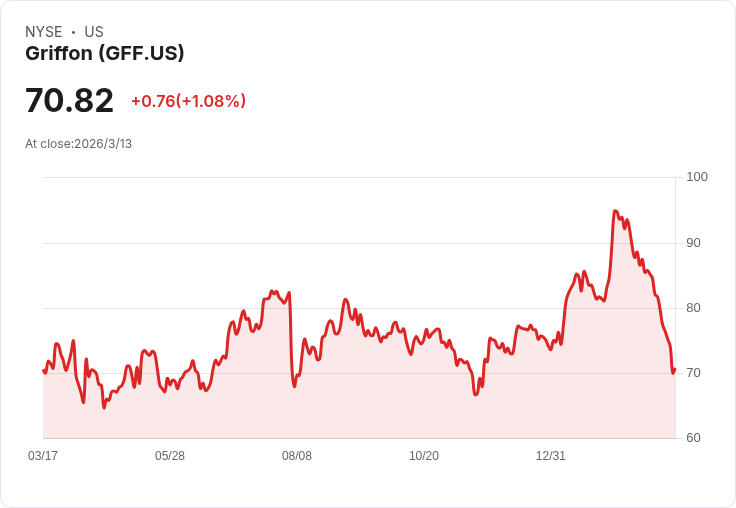Screen dimensions: 736x508
Task: Click the 12/31 date axis label
Action: [x=551, y=455]
